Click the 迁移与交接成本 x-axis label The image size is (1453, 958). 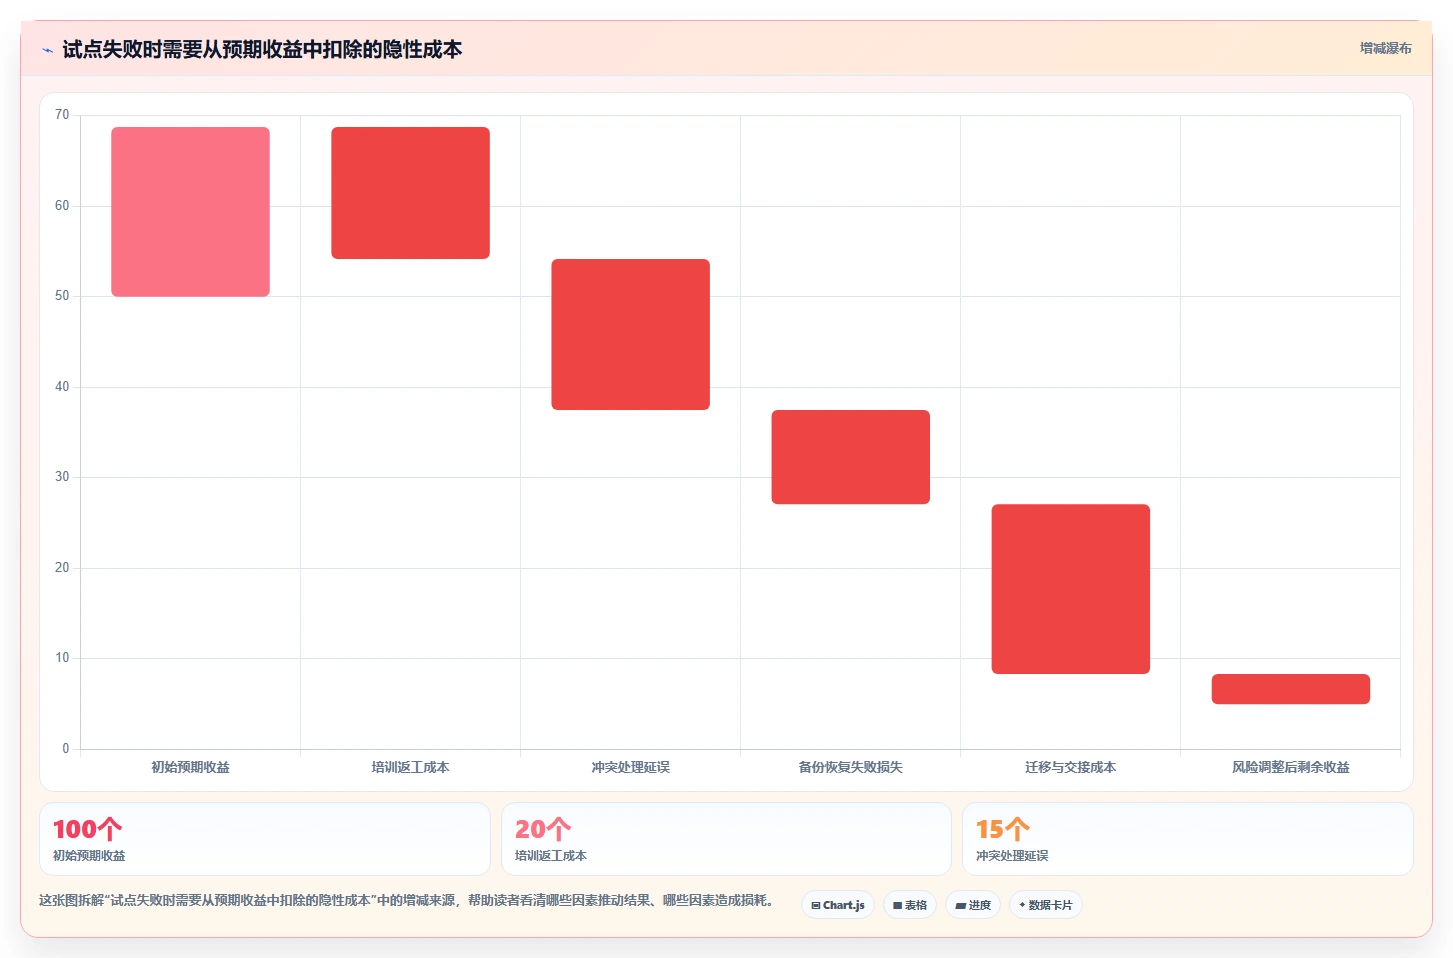pyautogui.click(x=1070, y=767)
